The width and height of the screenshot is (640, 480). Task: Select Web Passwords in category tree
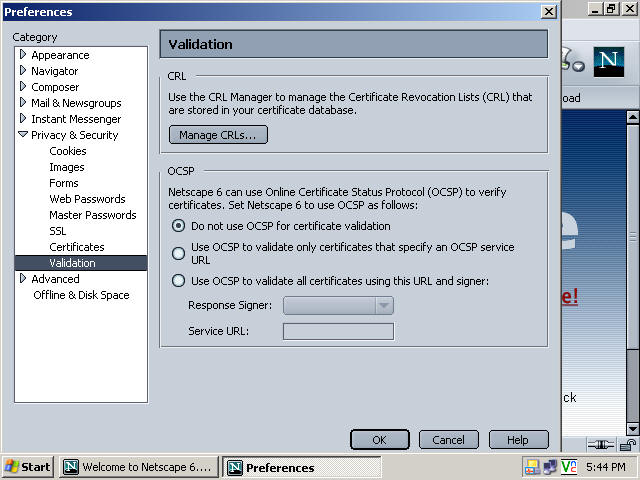pyautogui.click(x=87, y=199)
